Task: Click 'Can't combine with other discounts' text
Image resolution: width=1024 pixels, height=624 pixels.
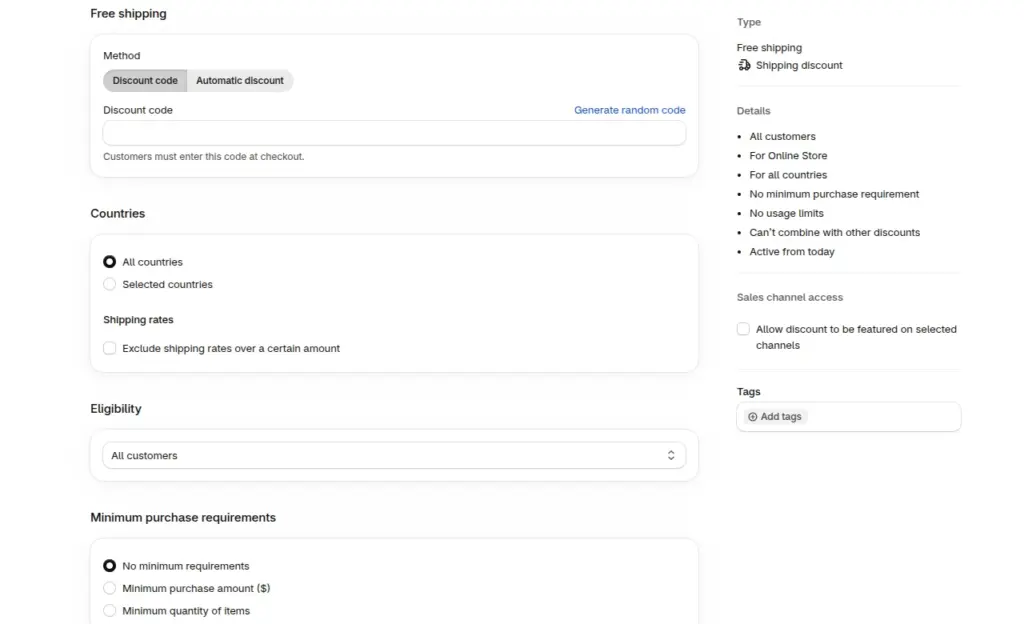Action: click(835, 232)
